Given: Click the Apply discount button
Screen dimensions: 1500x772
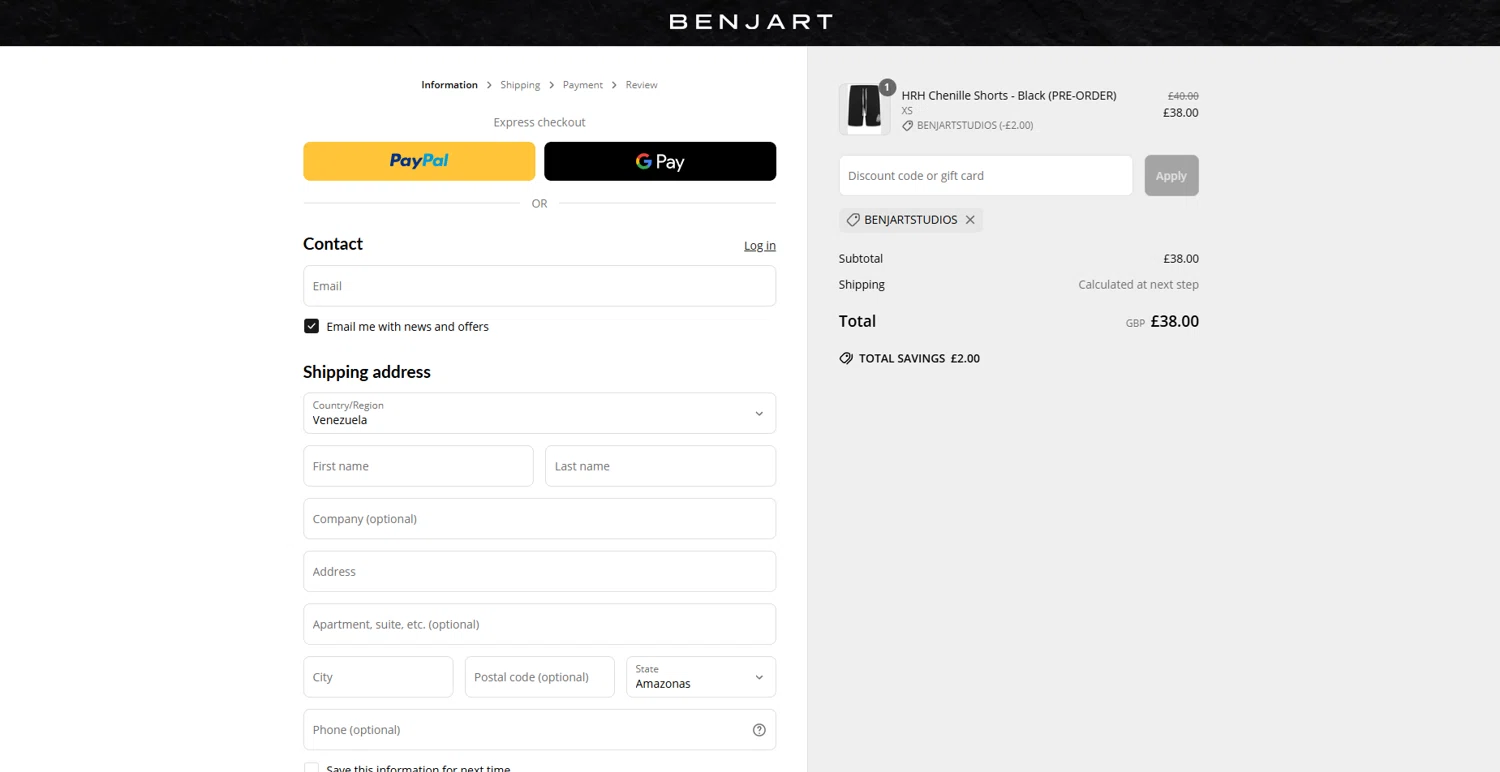Looking at the screenshot, I should (x=1171, y=175).
